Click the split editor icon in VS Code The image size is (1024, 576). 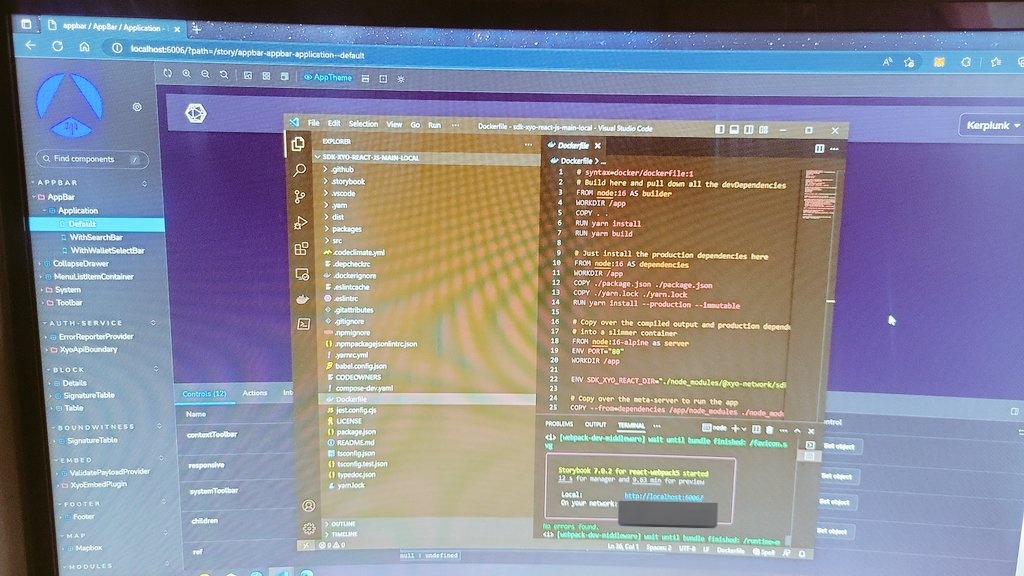click(x=820, y=149)
